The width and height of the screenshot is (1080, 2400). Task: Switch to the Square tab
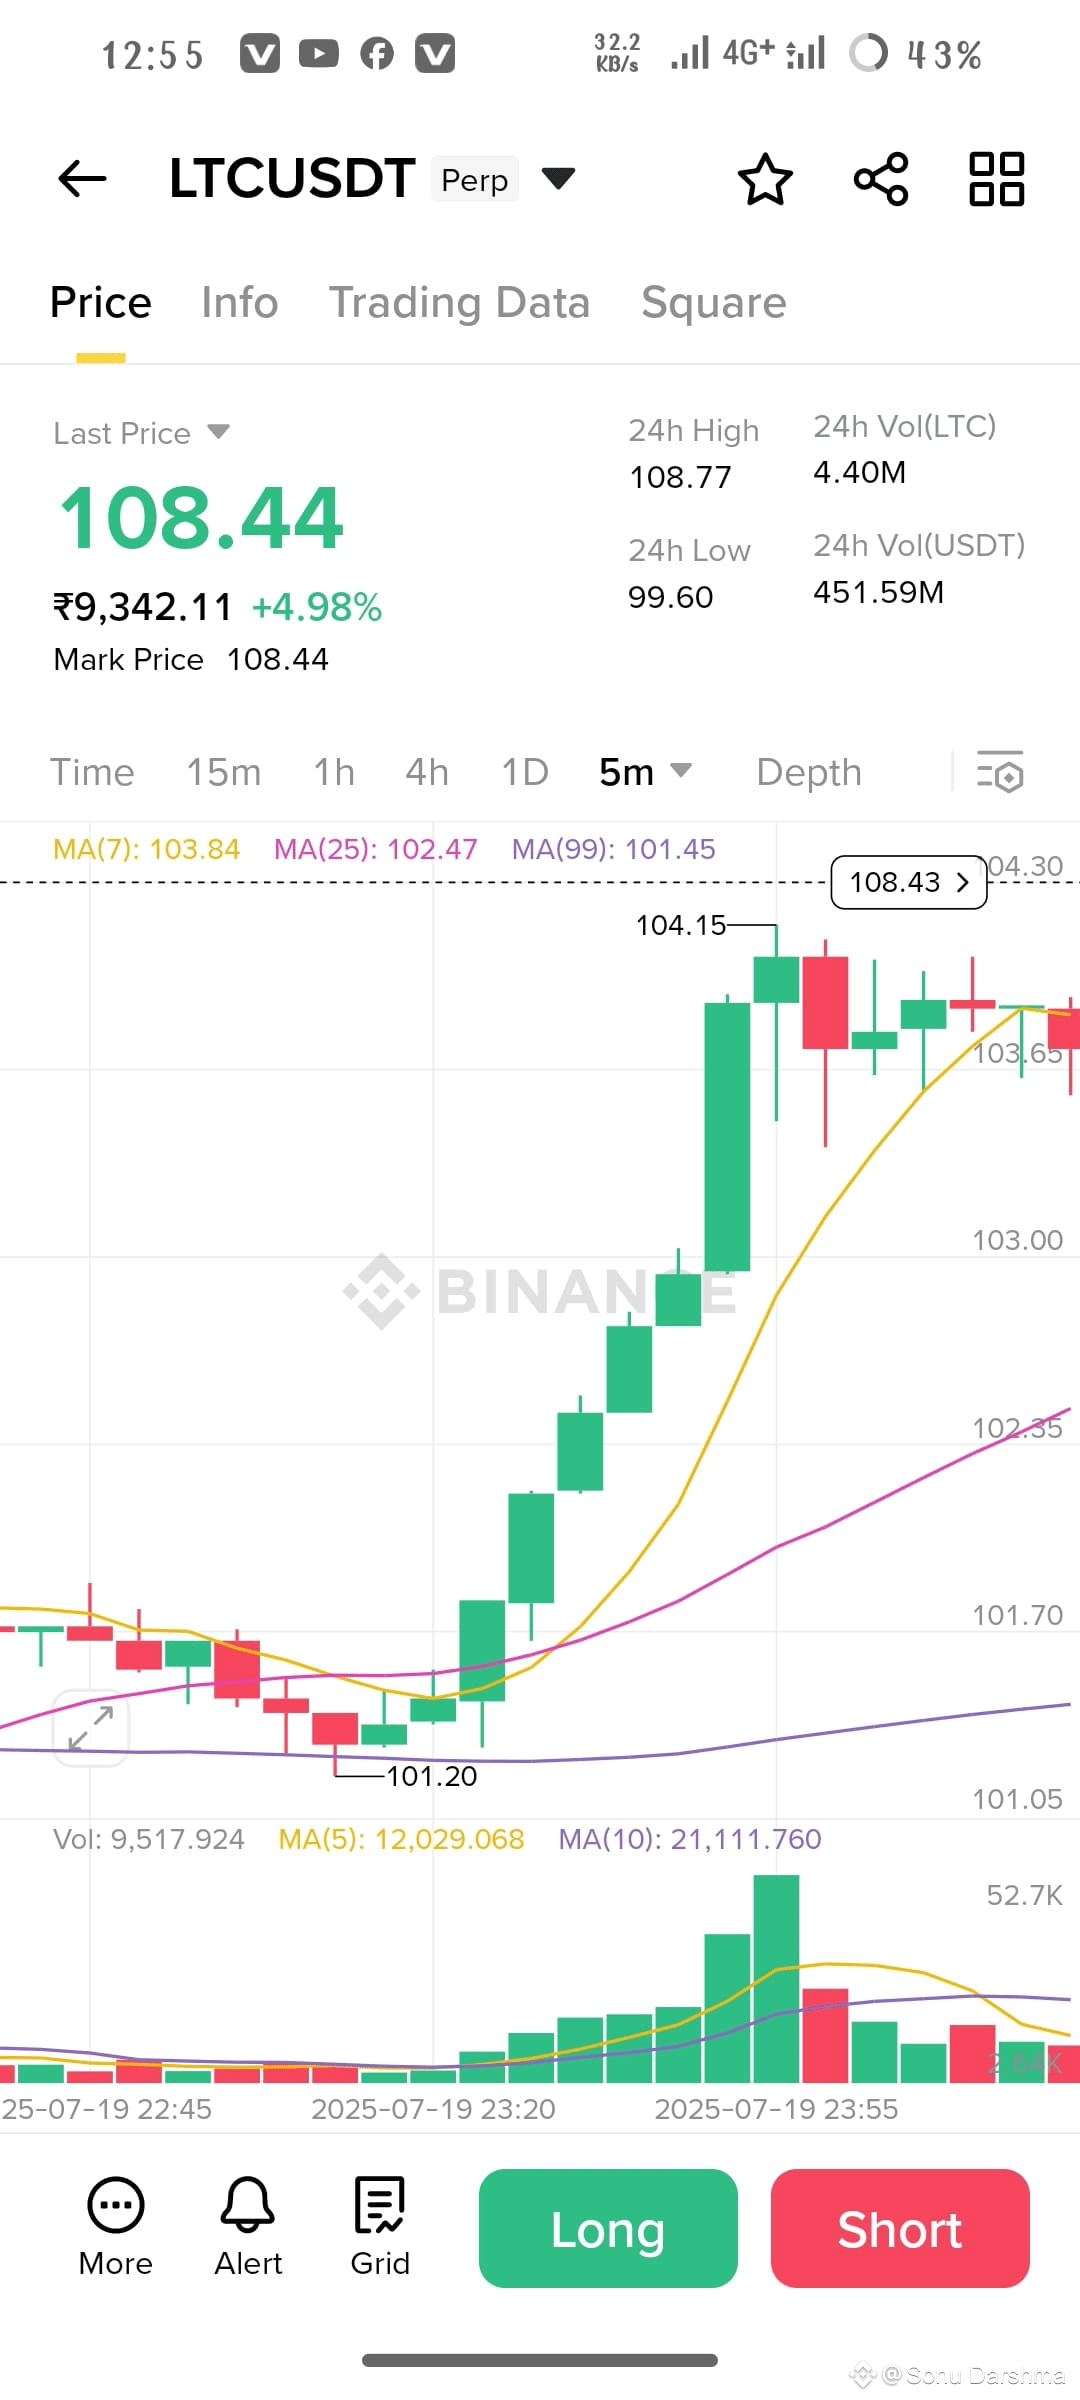pyautogui.click(x=714, y=302)
